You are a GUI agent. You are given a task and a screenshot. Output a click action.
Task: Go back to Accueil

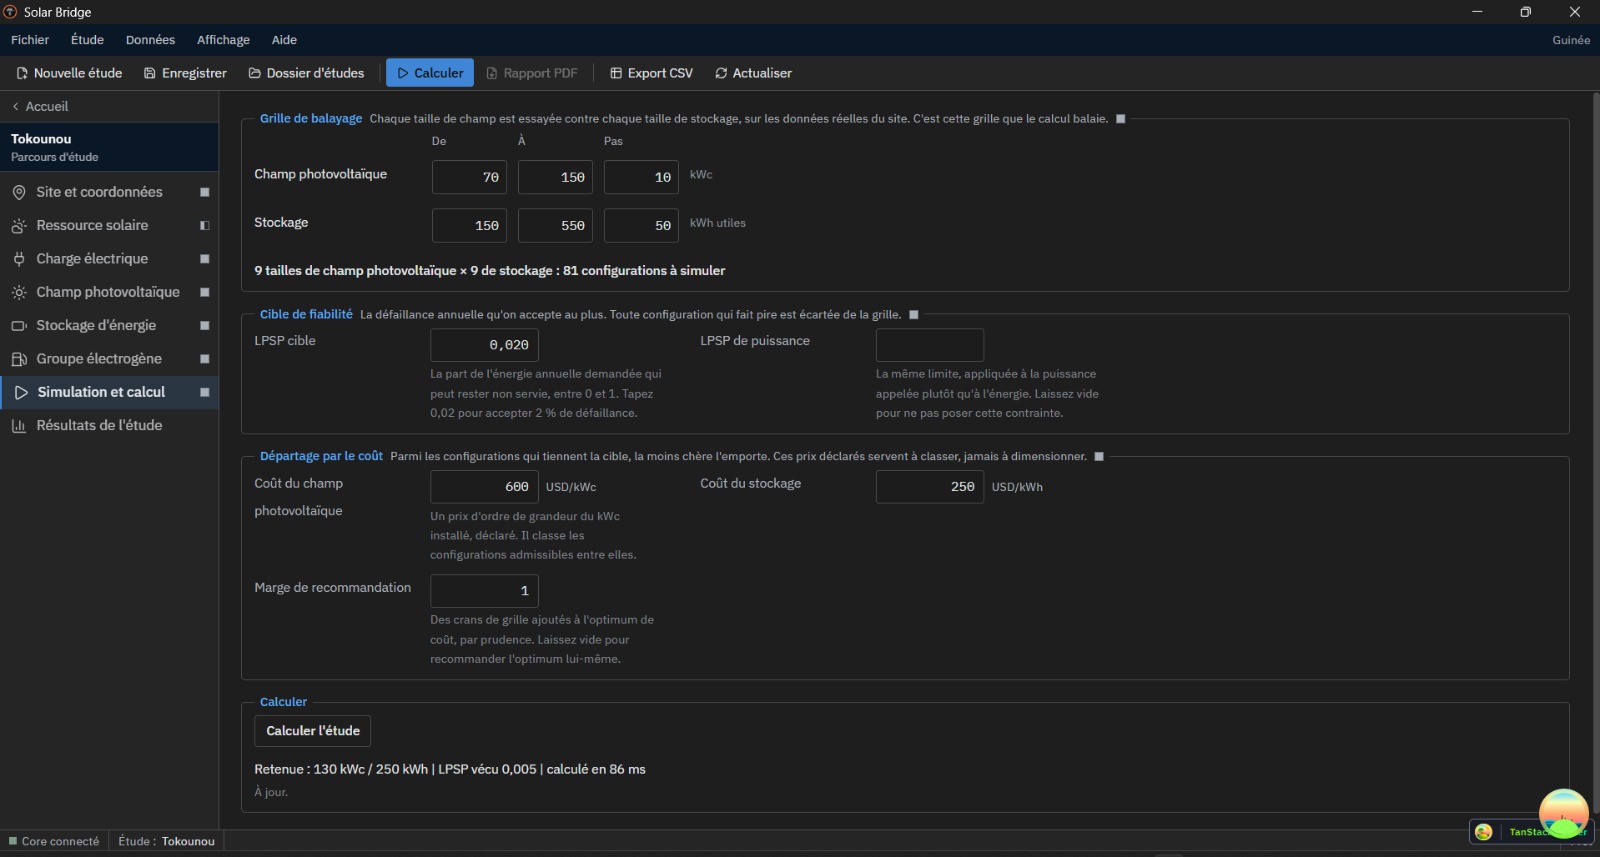pos(40,106)
